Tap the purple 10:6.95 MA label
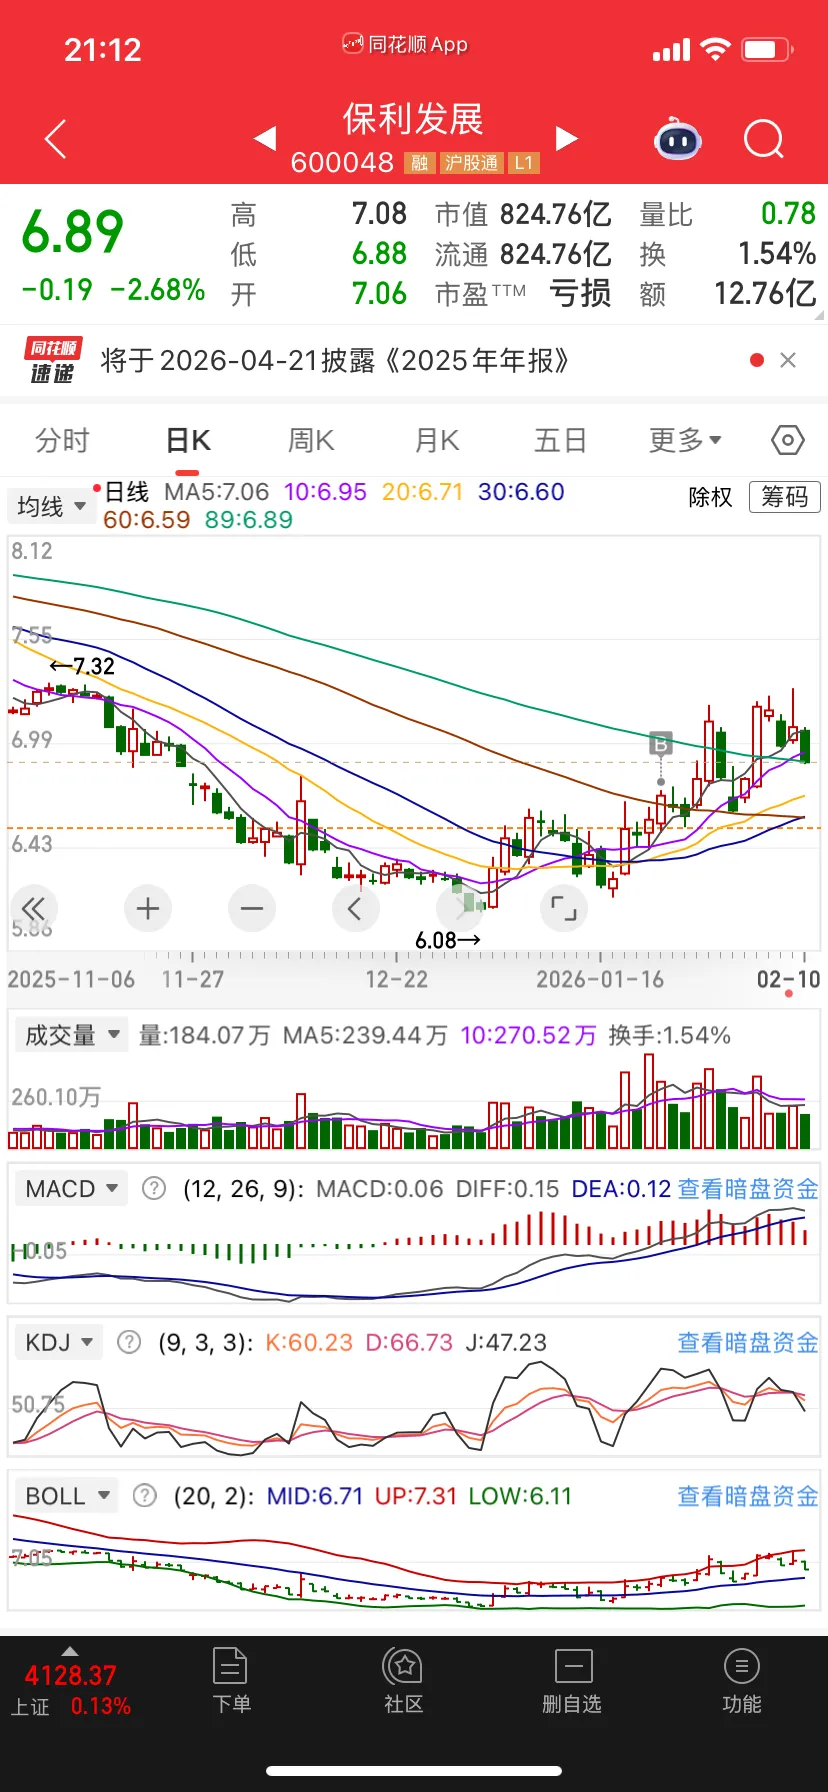 (x=325, y=492)
